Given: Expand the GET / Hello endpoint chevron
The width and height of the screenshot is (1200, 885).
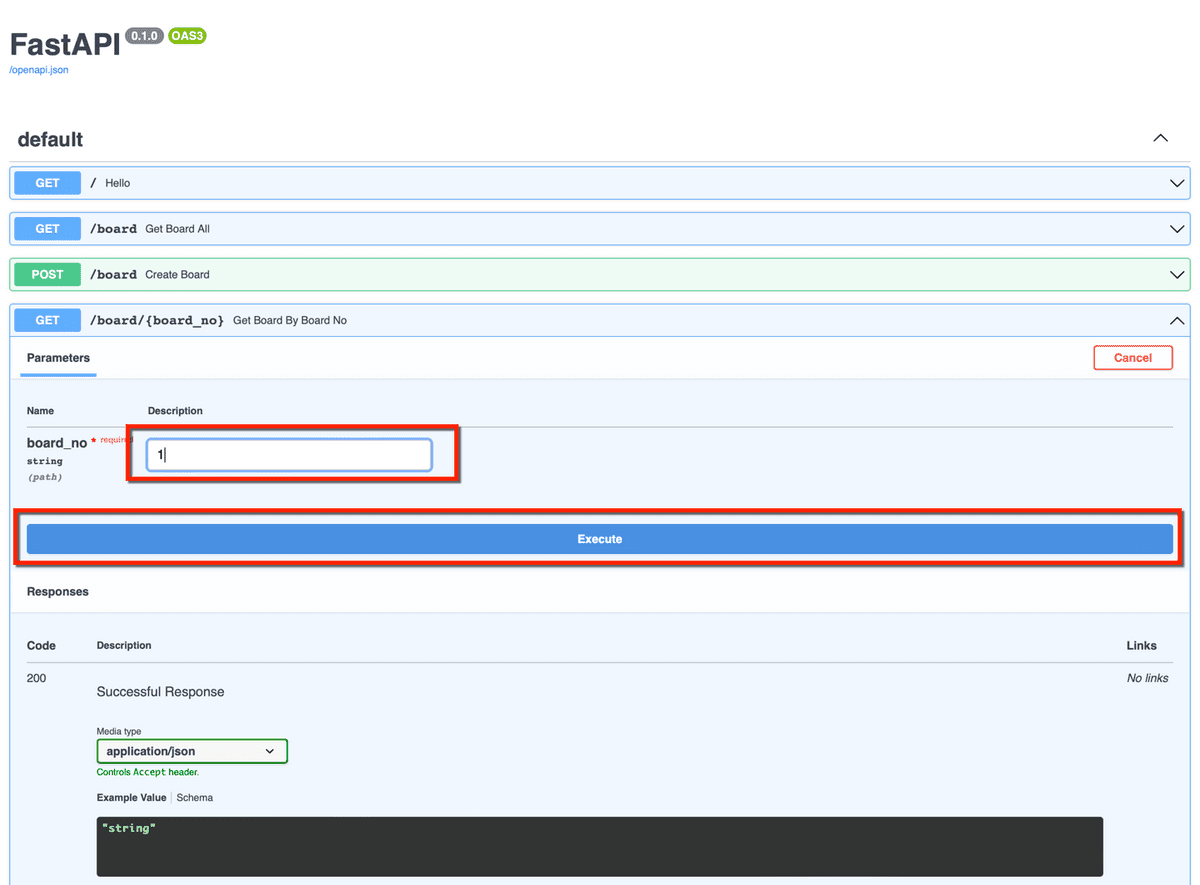Looking at the screenshot, I should tap(1177, 183).
